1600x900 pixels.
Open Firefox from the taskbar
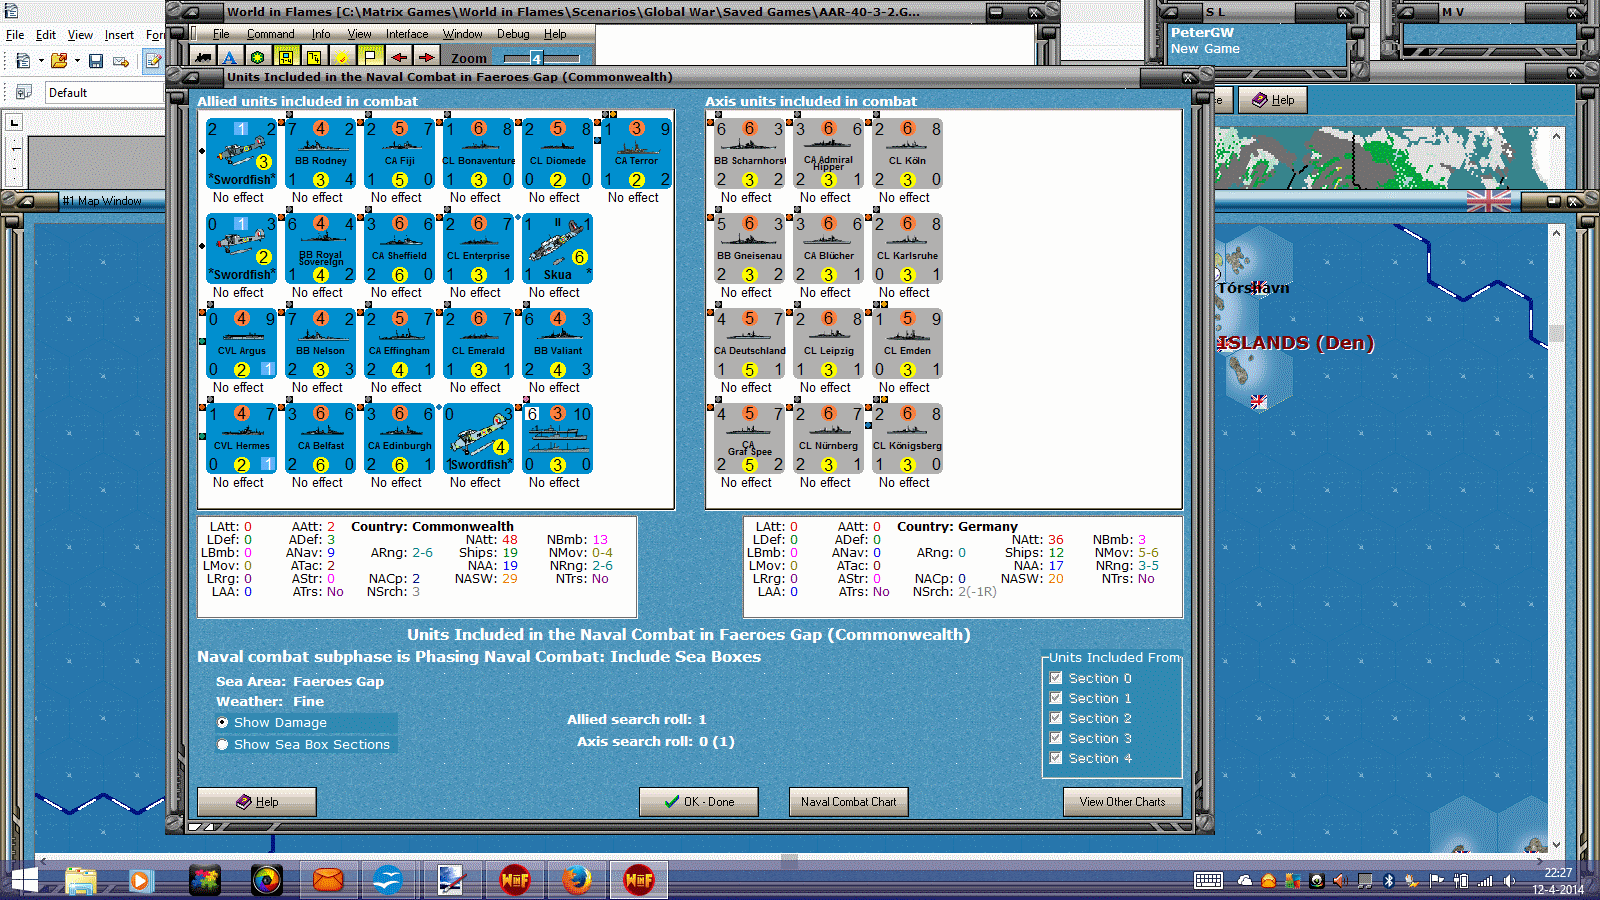[576, 880]
